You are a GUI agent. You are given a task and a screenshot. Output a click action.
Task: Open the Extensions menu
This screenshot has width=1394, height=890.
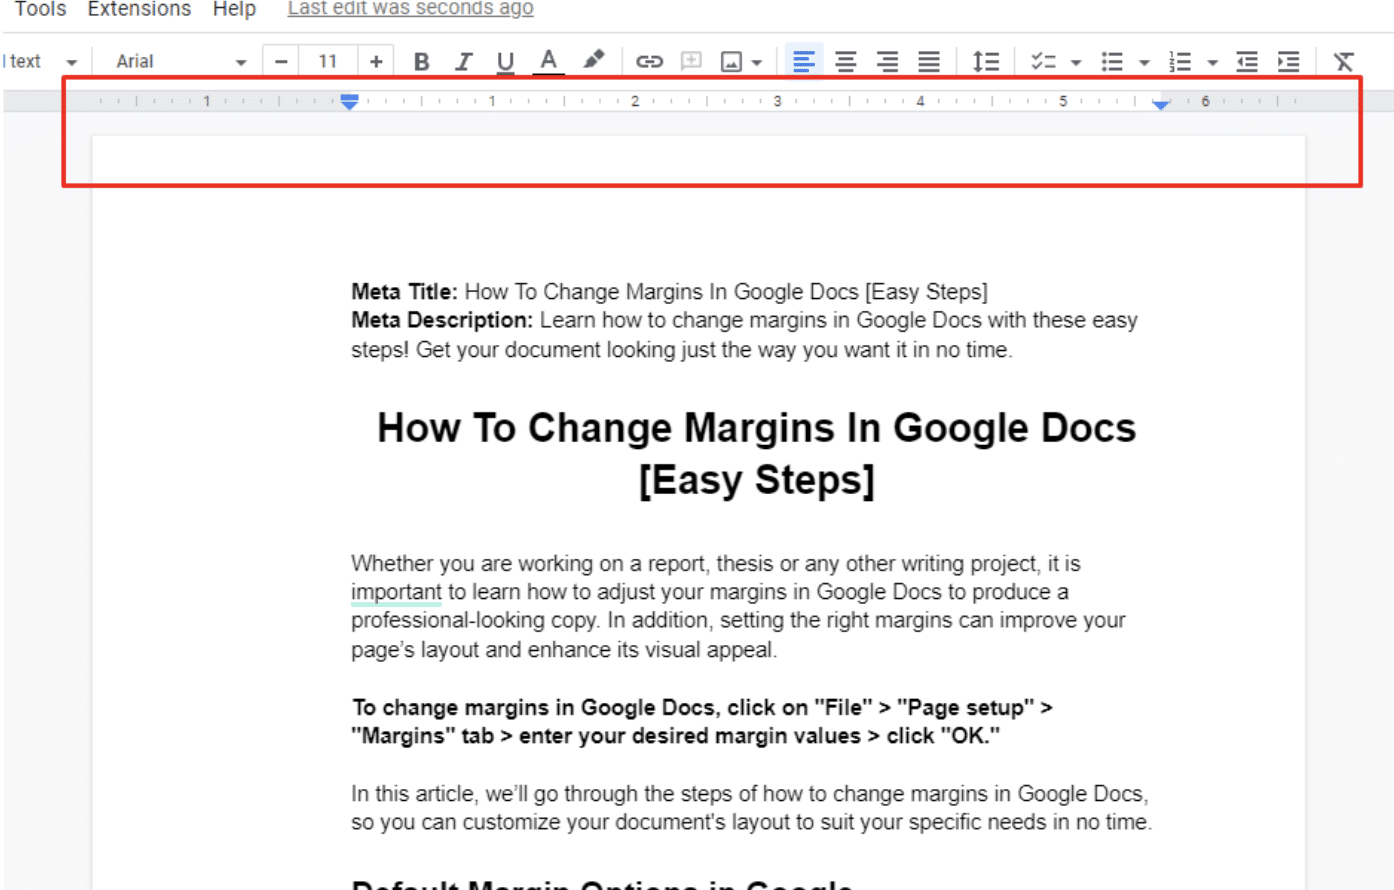pos(139,9)
